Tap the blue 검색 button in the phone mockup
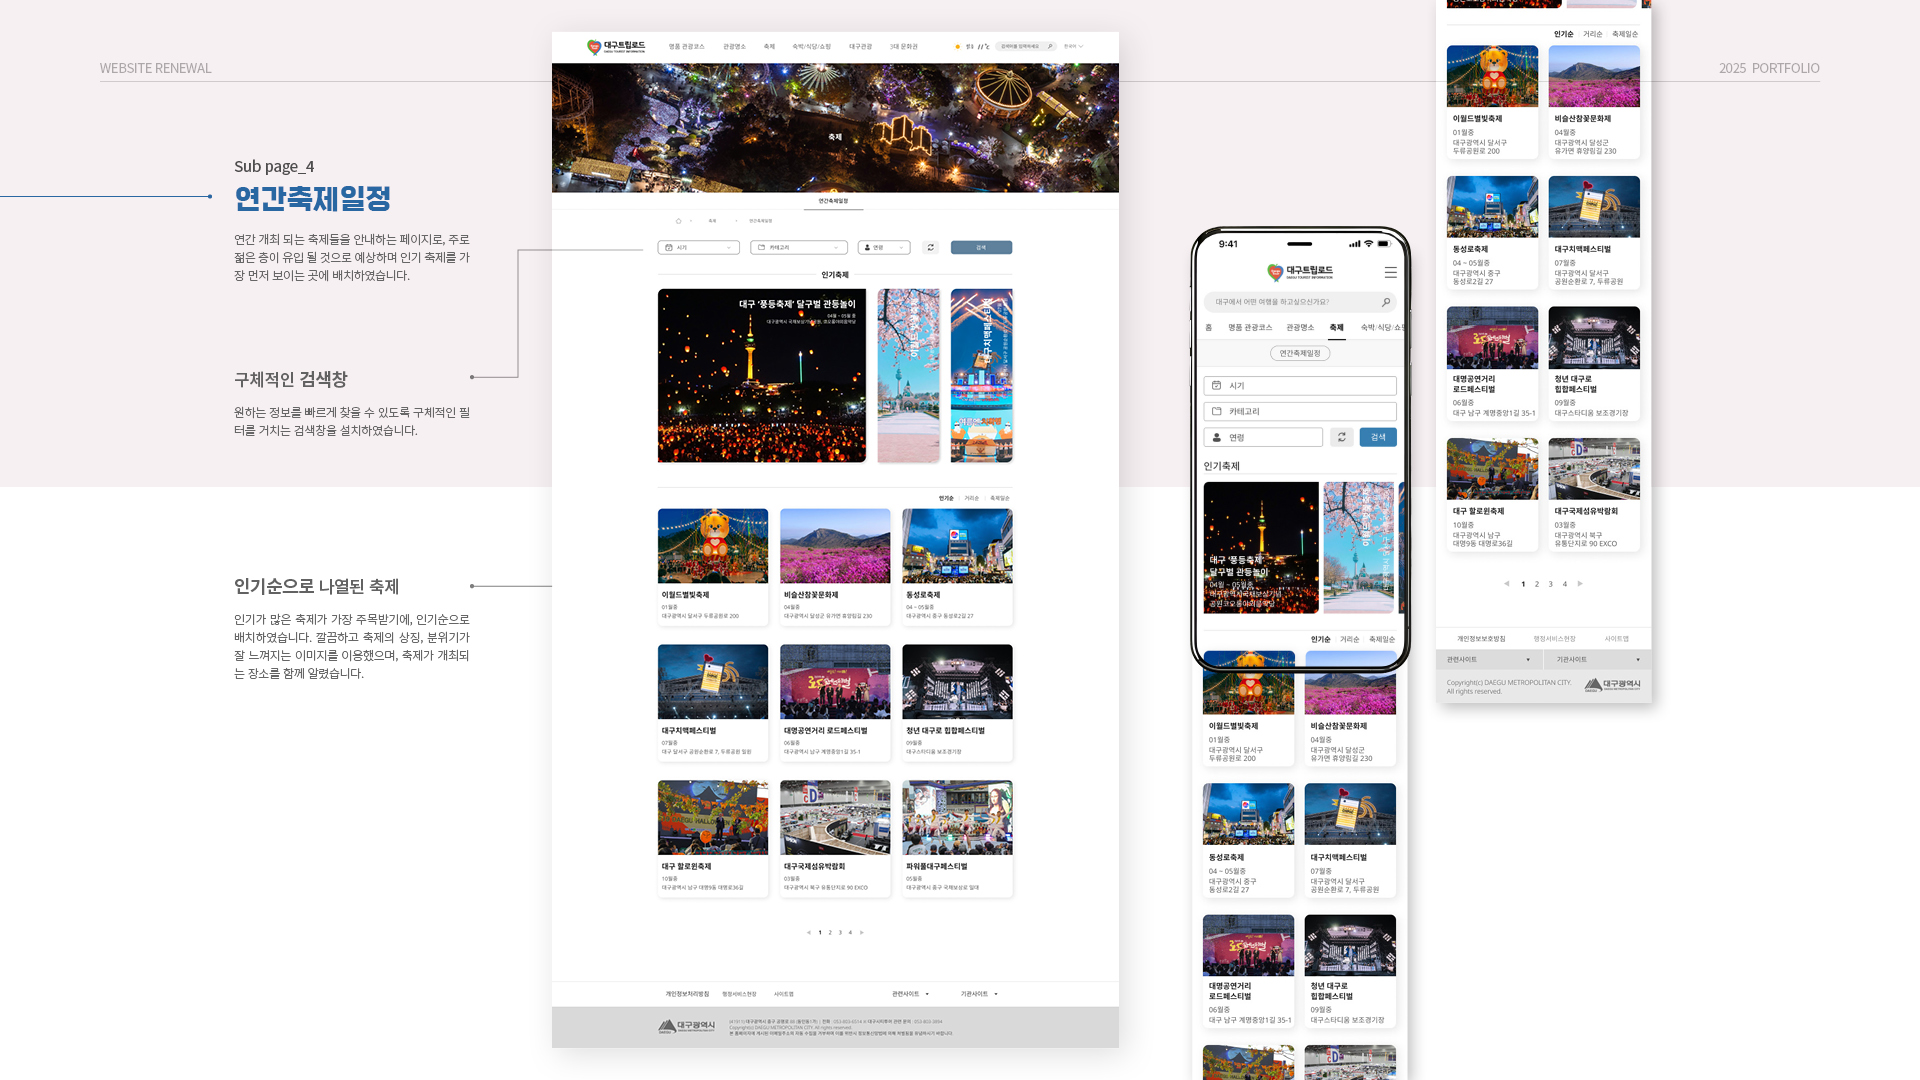 coord(1378,437)
